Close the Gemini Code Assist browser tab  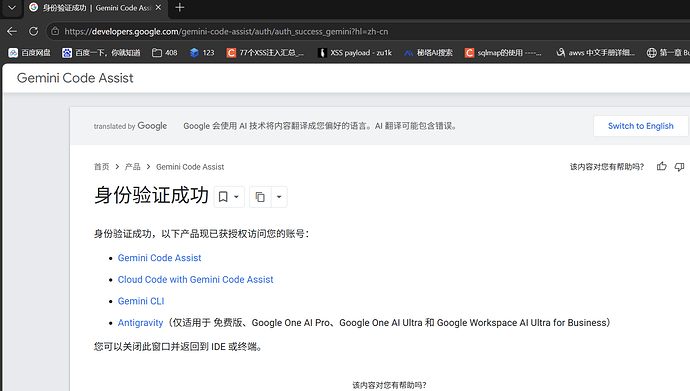(158, 7)
